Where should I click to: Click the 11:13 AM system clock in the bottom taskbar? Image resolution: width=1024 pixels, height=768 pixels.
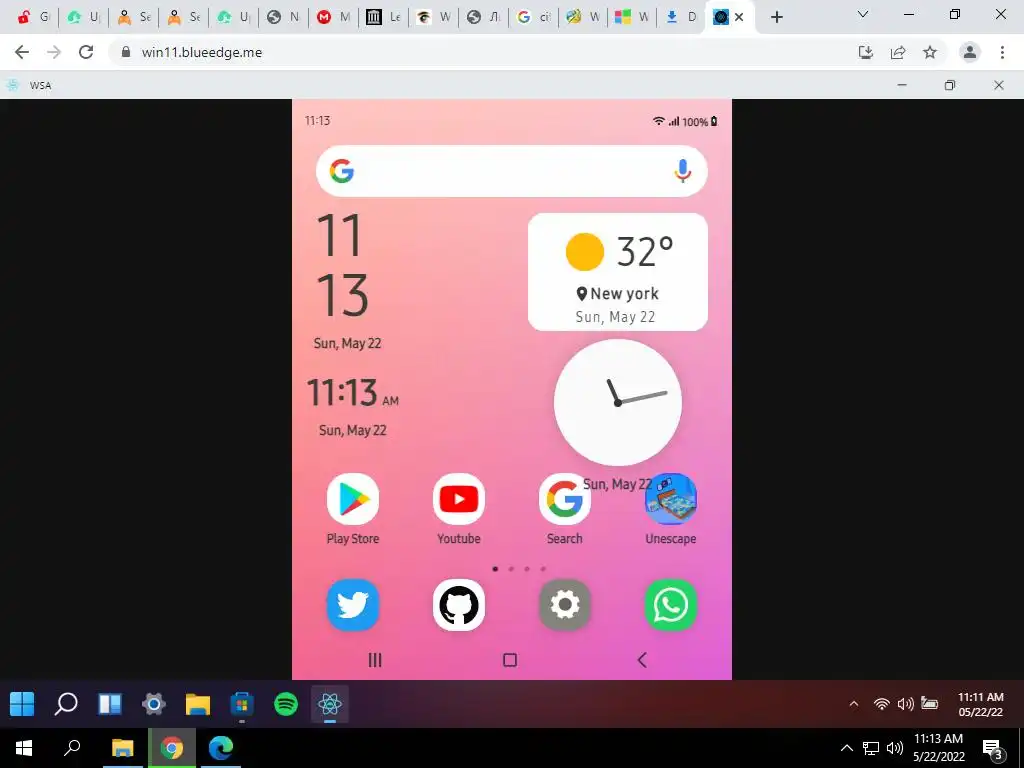pos(938,748)
